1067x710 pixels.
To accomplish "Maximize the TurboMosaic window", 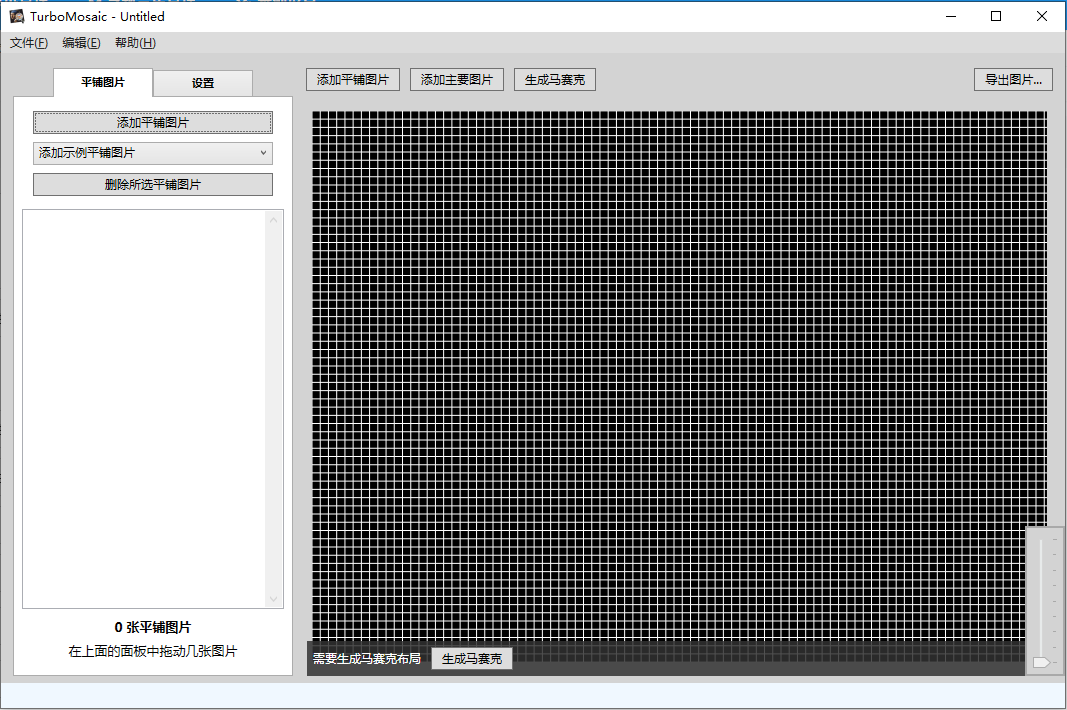I will 996,16.
